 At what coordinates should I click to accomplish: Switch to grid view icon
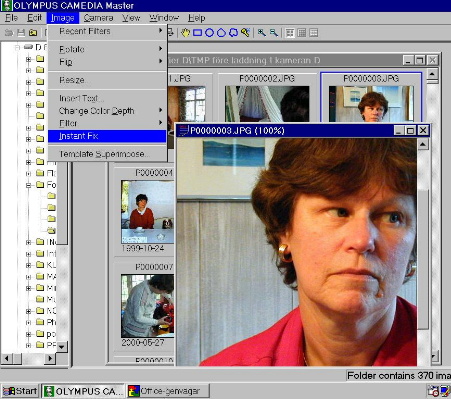coord(302,33)
